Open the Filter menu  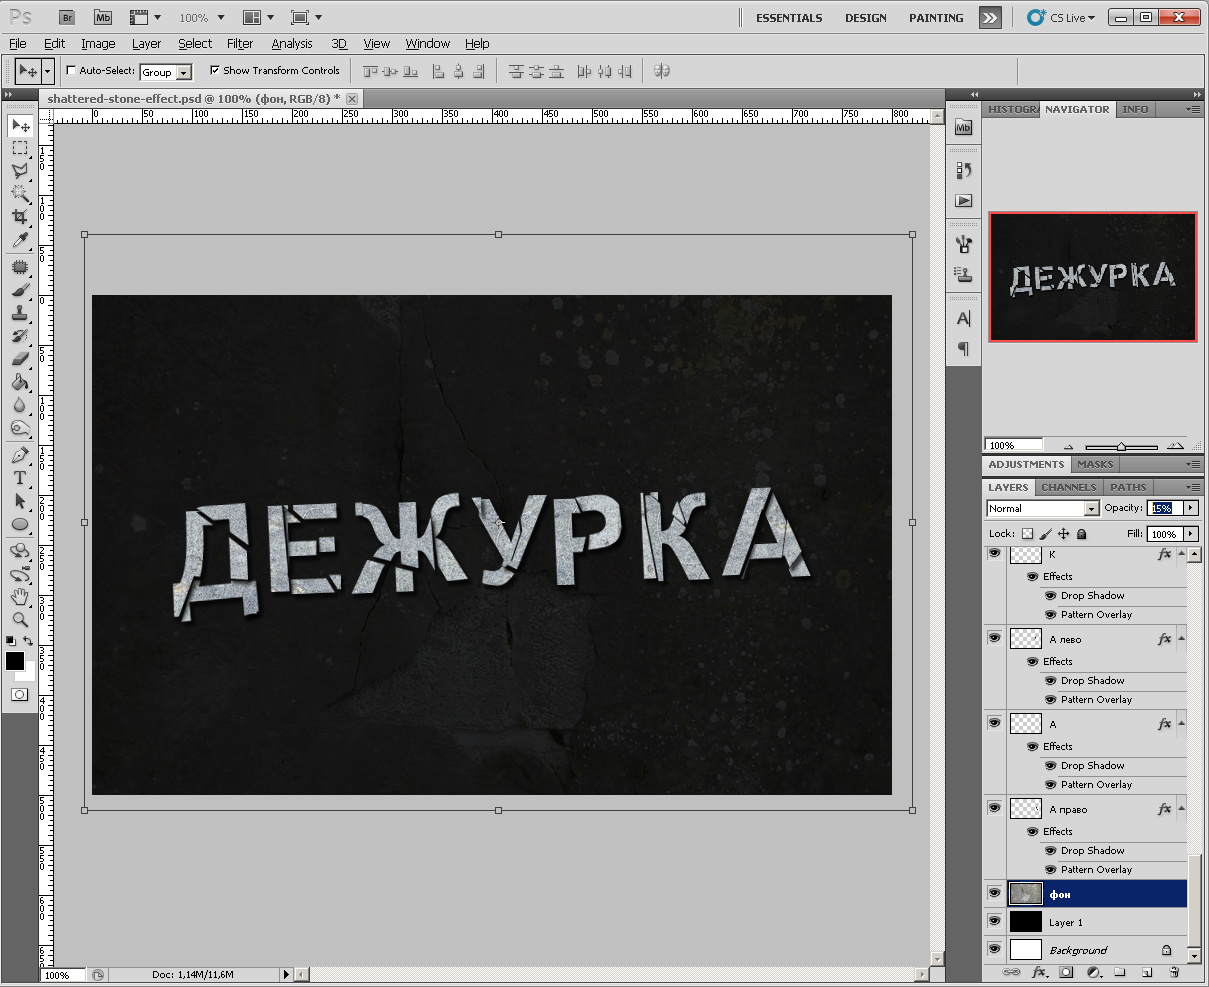(240, 43)
